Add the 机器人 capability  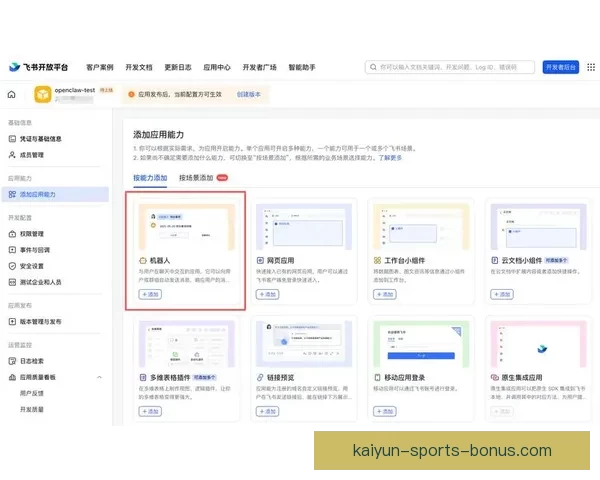click(x=150, y=294)
